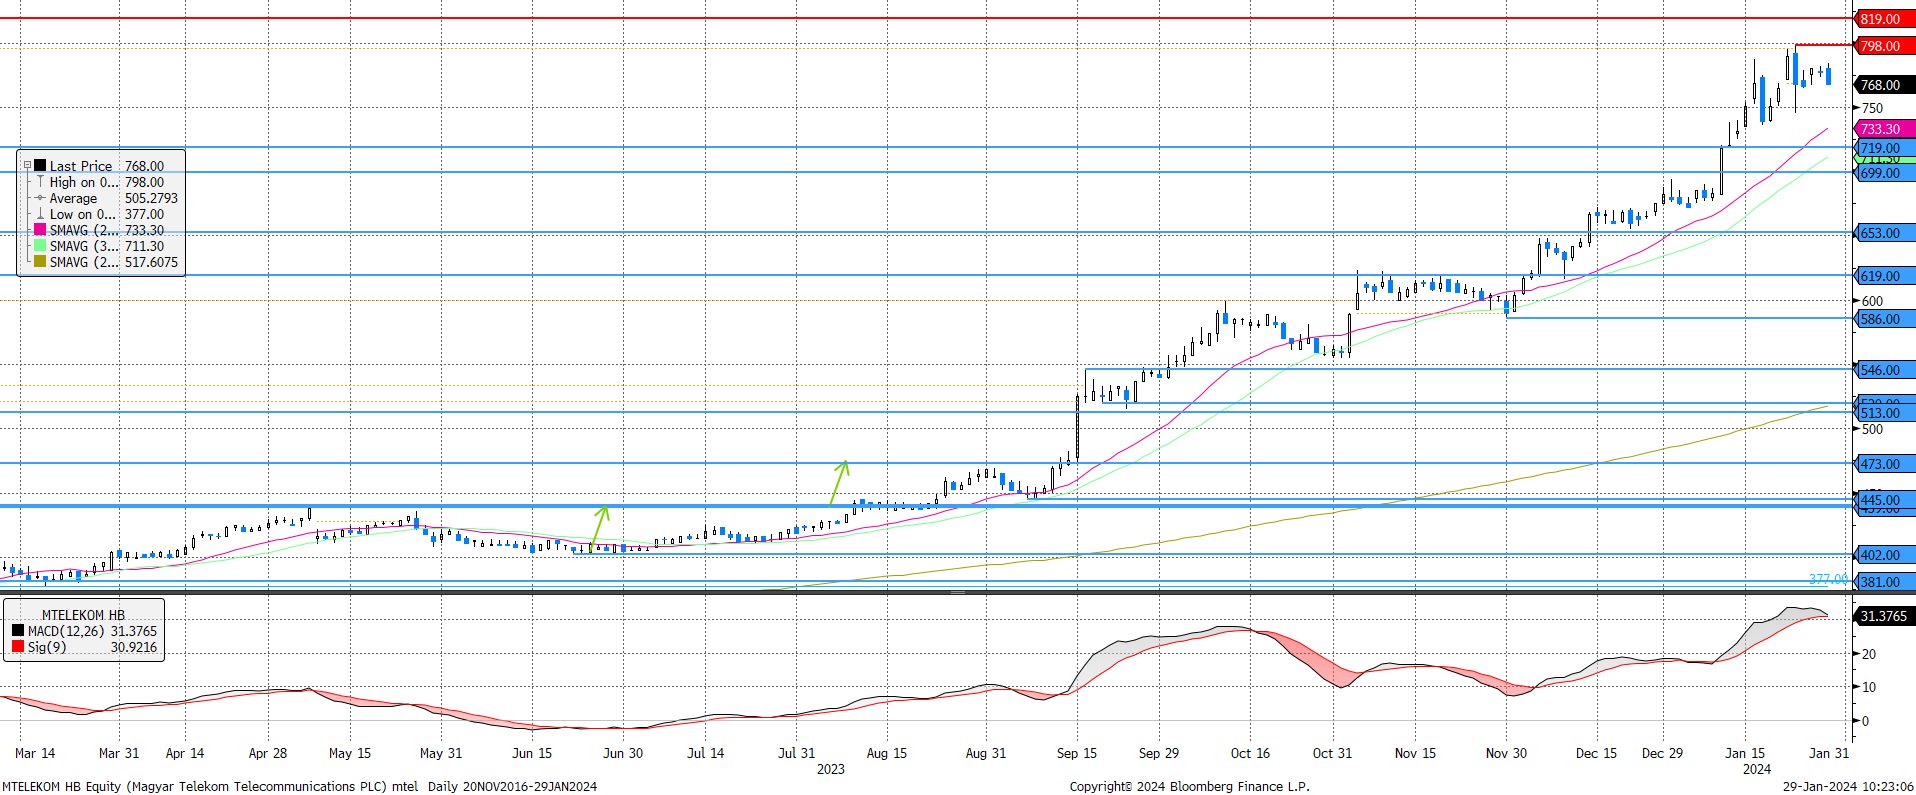Click the black 768.00 last price tag
The image size is (1916, 795).
pos(1884,85)
